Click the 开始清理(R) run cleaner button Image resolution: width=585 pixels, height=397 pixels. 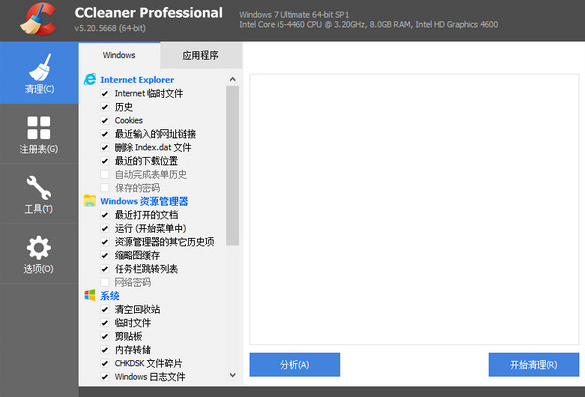pyautogui.click(x=534, y=365)
